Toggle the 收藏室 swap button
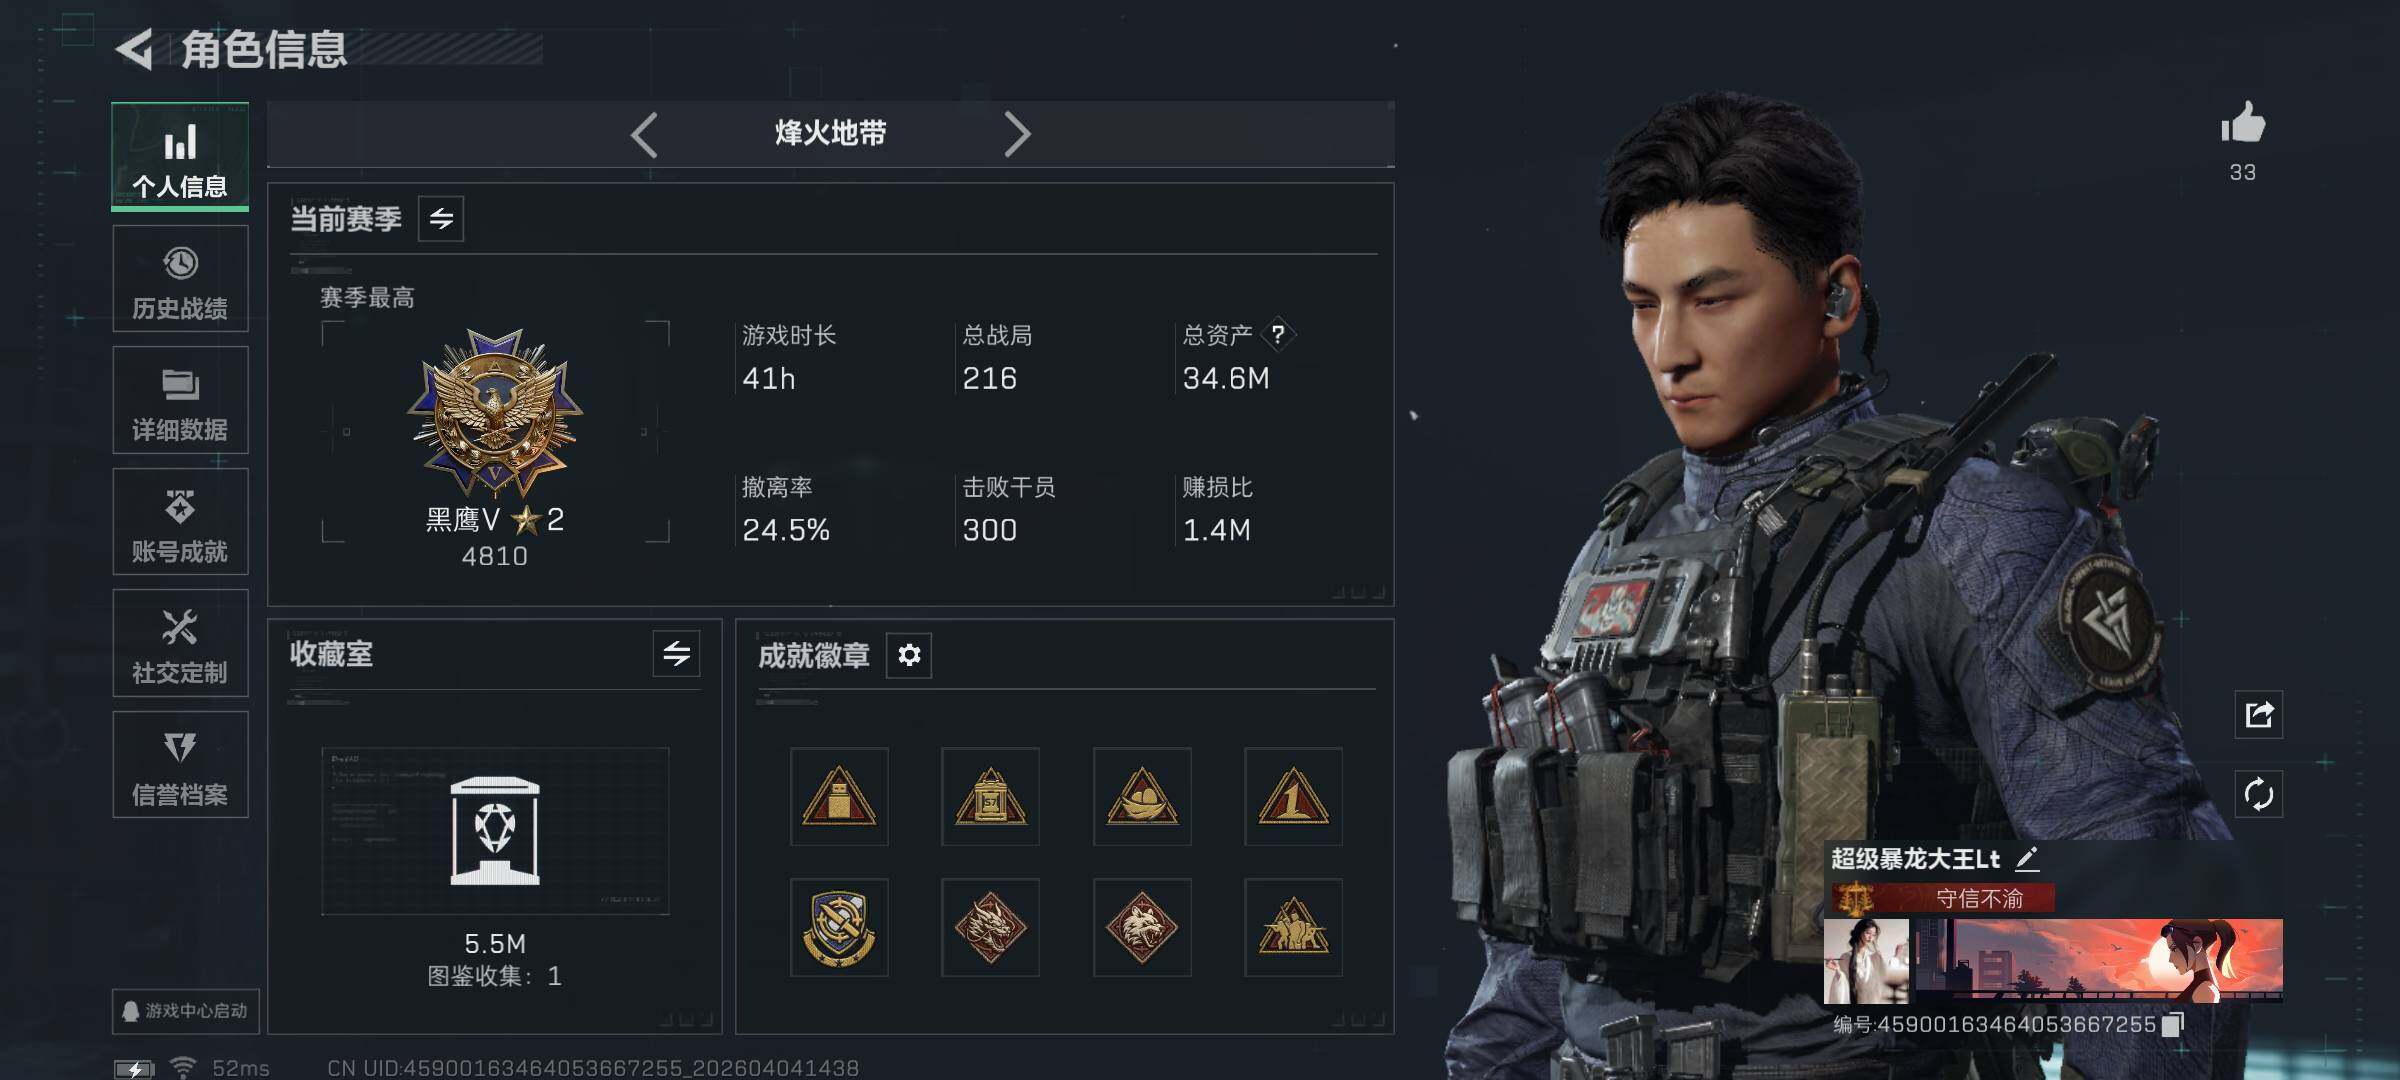This screenshot has width=2400, height=1080. pos(677,654)
